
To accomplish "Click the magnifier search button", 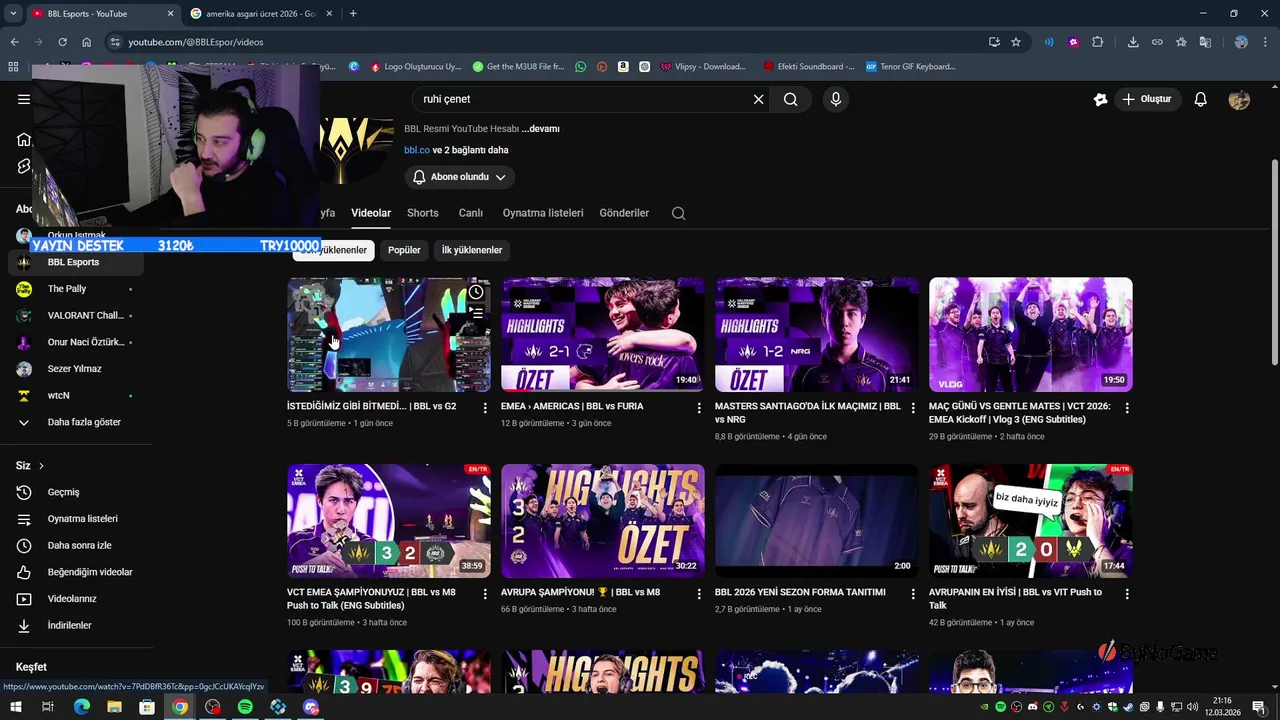I will pyautogui.click(x=790, y=99).
